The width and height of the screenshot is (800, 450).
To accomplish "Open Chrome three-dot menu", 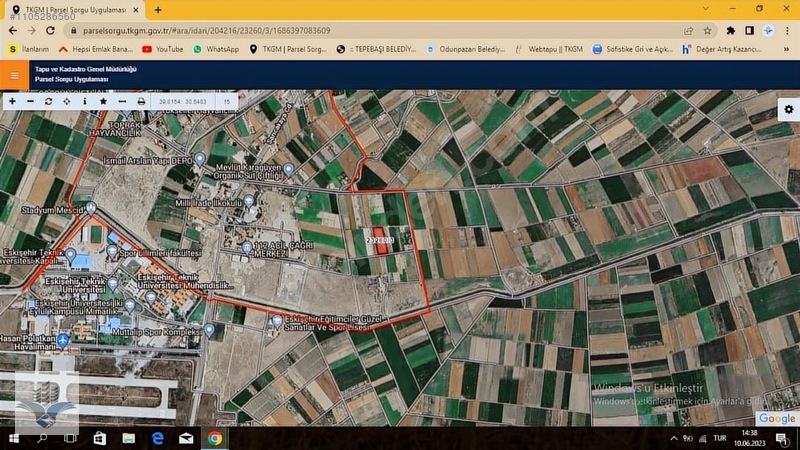I will [x=787, y=31].
